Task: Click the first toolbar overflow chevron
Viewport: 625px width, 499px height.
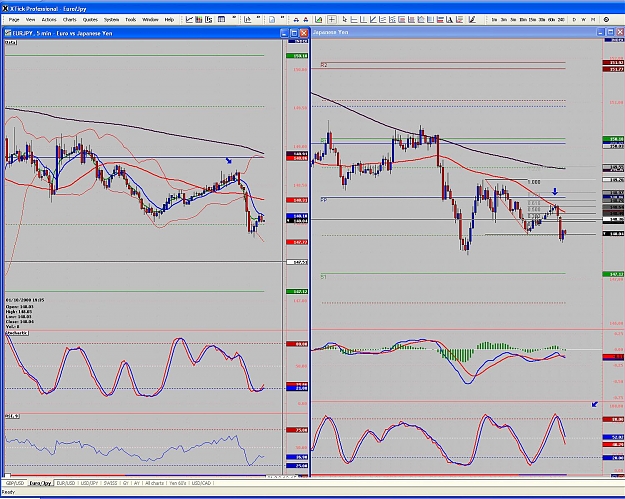Action: (234, 18)
